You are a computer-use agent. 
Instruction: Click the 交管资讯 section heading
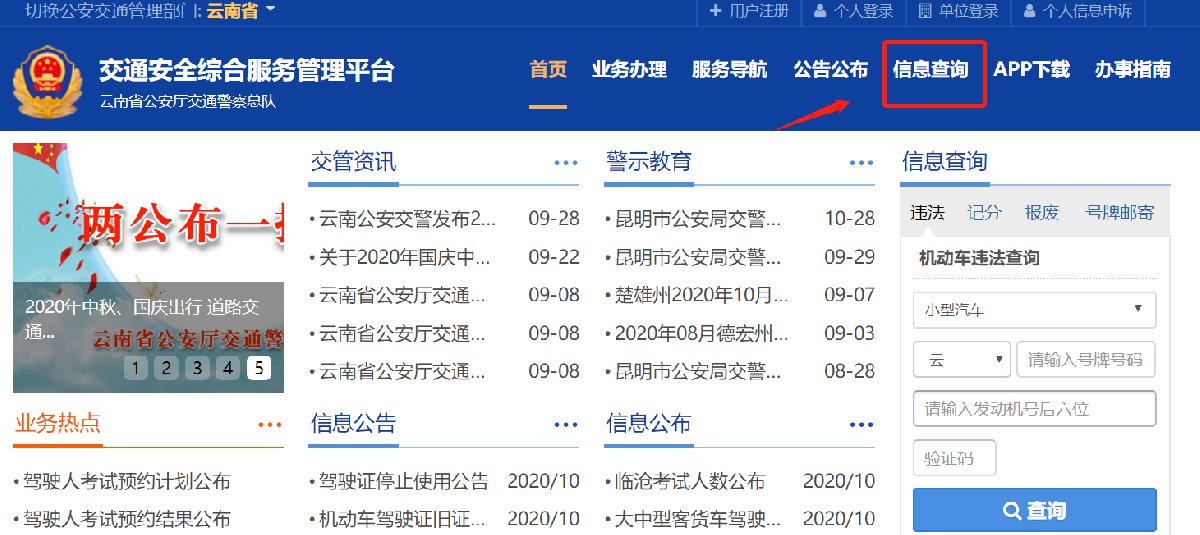353,162
